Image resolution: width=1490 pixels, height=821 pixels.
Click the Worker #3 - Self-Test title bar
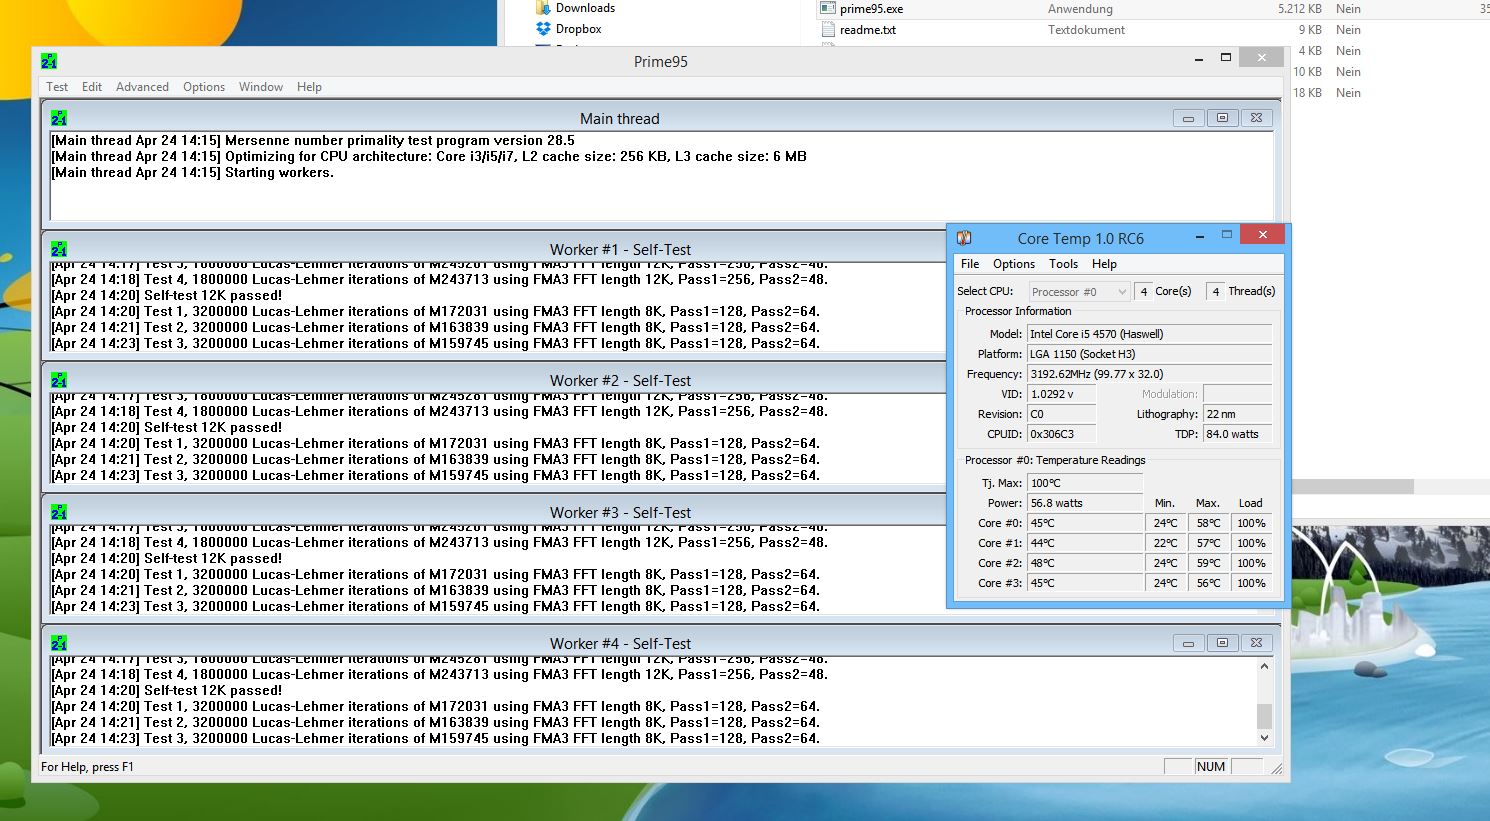(x=620, y=512)
